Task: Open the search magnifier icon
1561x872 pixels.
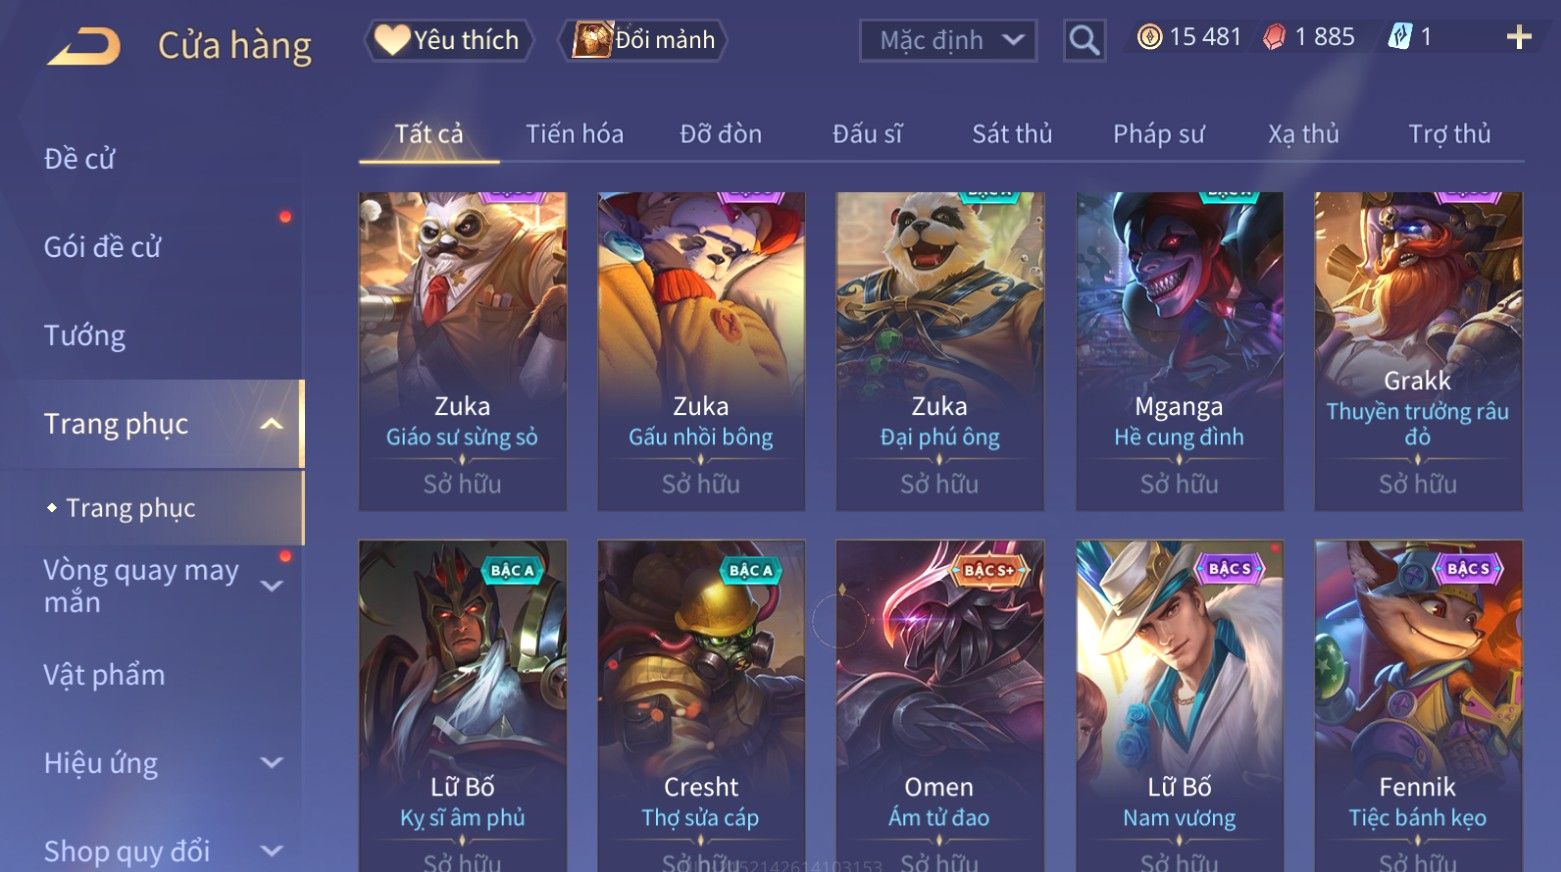Action: tap(1084, 41)
